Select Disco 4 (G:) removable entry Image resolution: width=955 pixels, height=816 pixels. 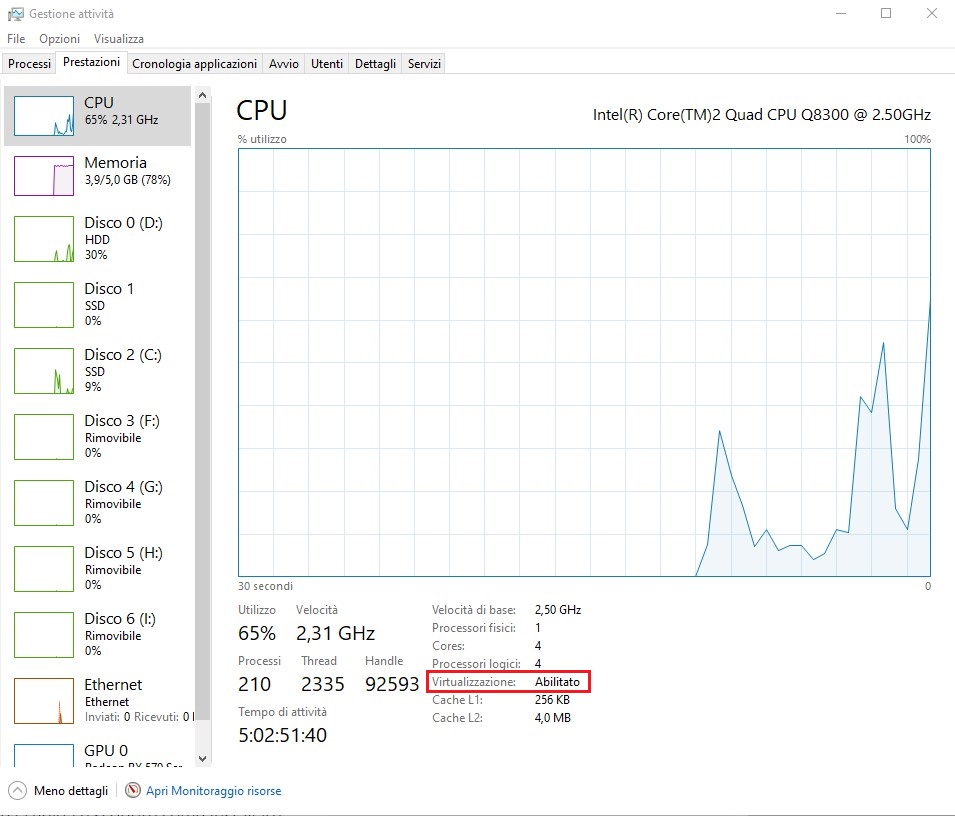[97, 502]
